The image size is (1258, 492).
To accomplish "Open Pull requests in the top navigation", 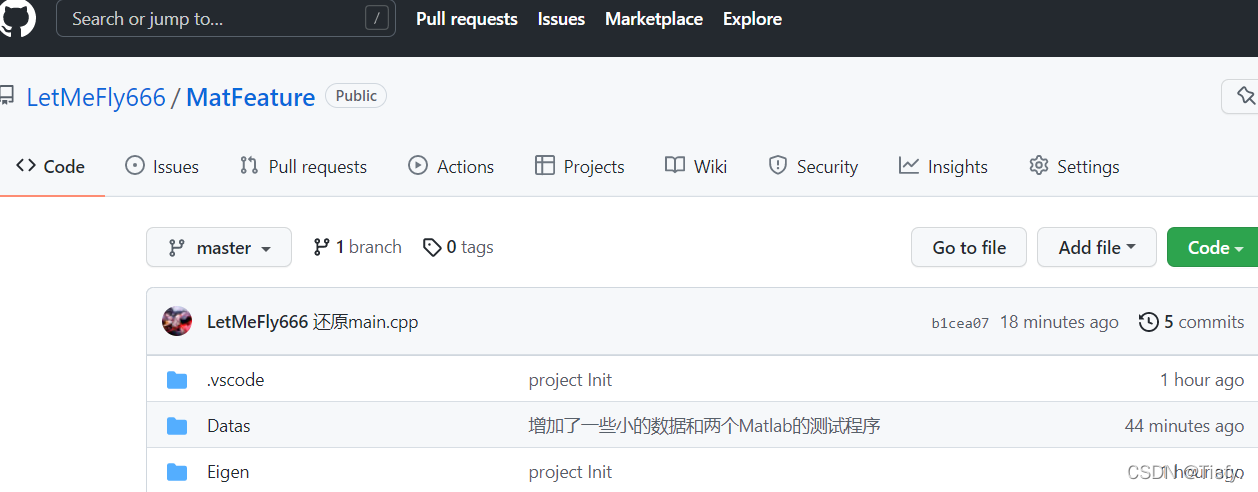I will coord(467,19).
